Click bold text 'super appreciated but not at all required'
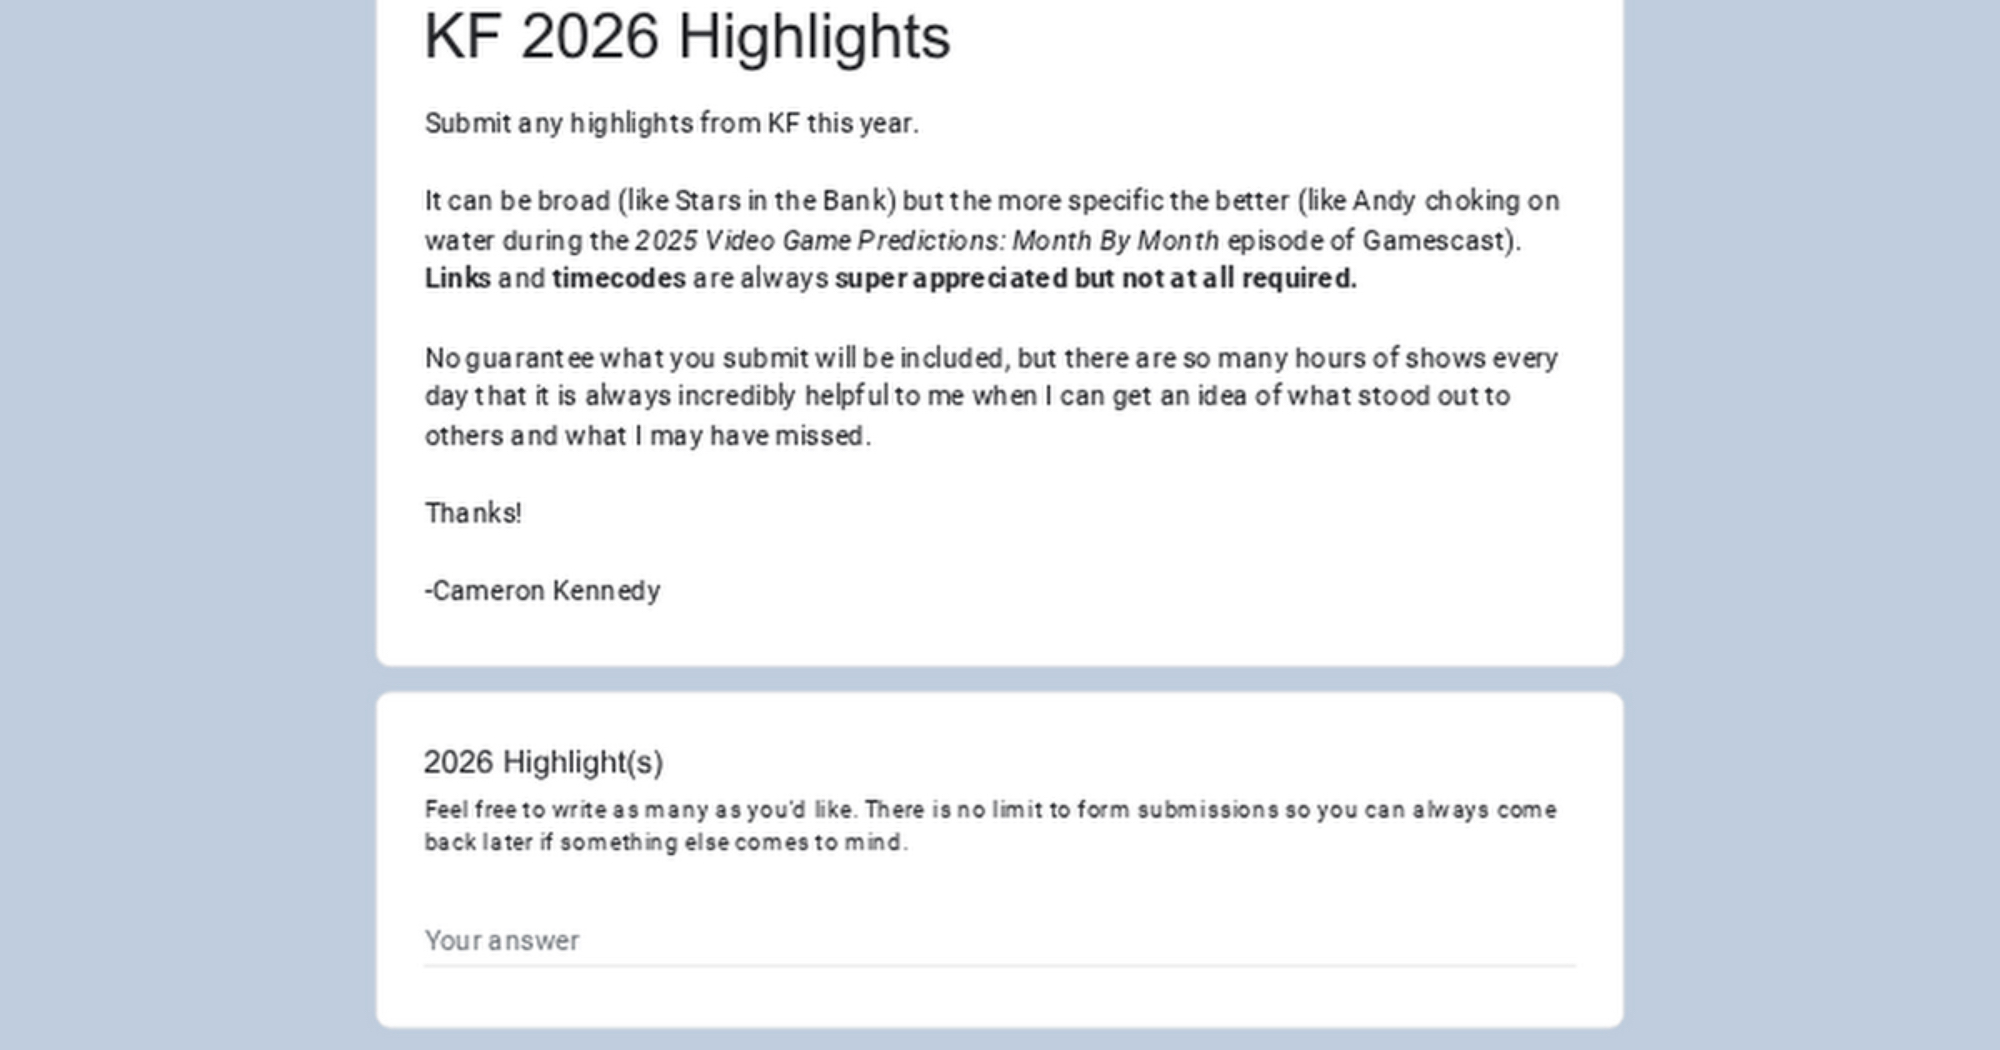The image size is (2000, 1050). click(x=1095, y=278)
